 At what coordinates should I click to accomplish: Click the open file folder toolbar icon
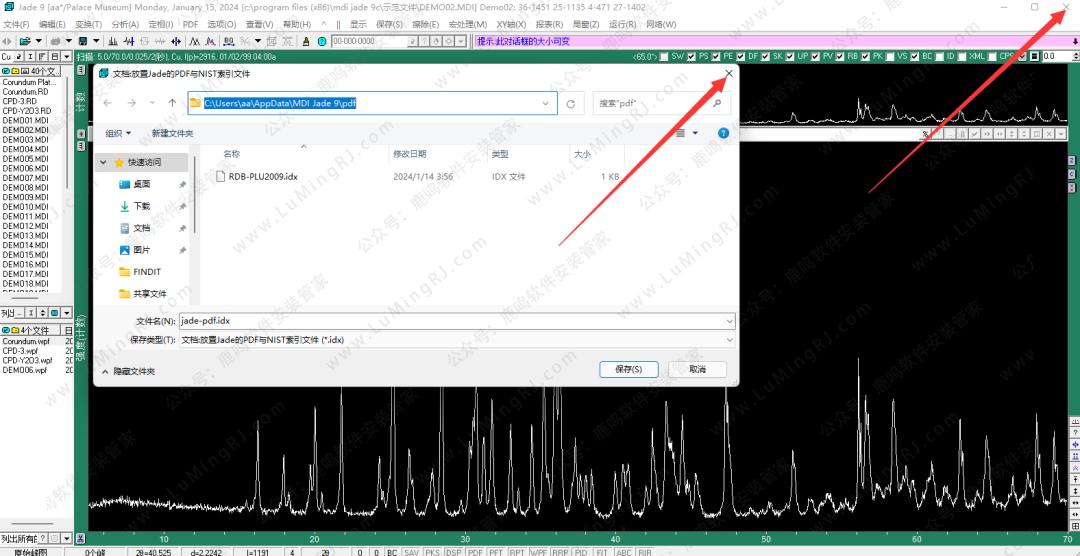[23, 41]
